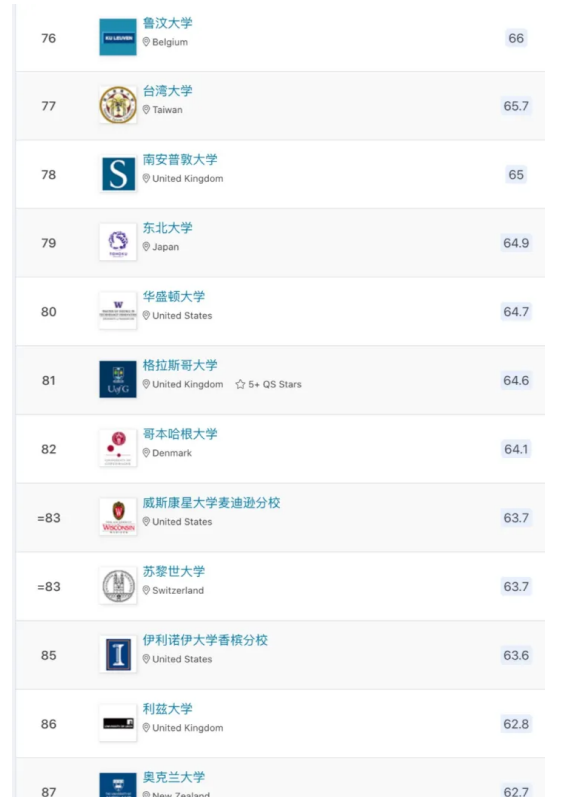575x802 pixels.
Task: Open the 鲁汶大学 link
Action: coord(167,23)
